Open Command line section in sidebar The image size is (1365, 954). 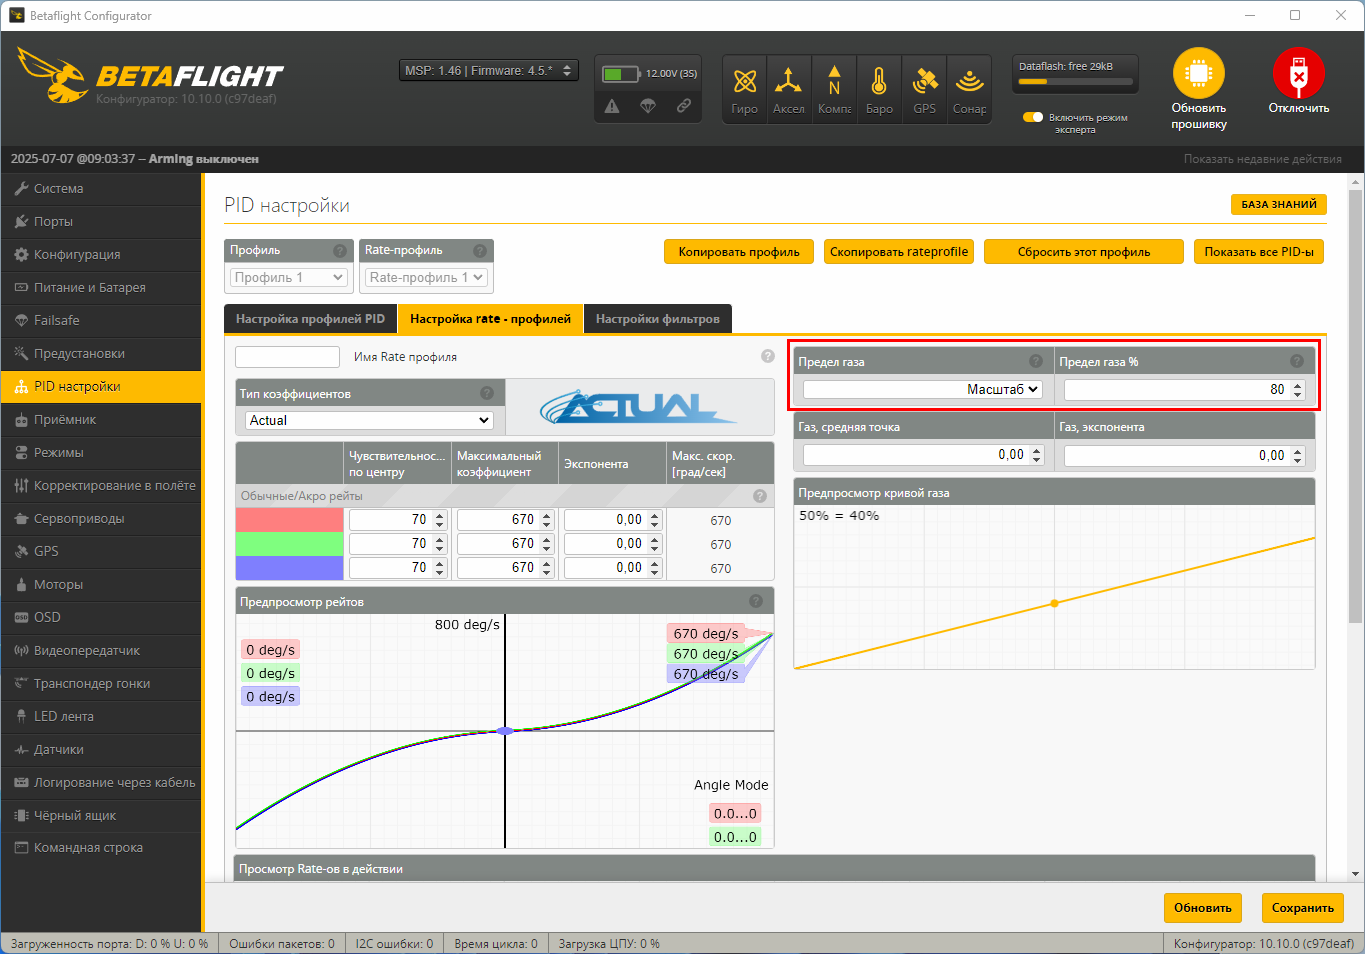click(x=101, y=848)
